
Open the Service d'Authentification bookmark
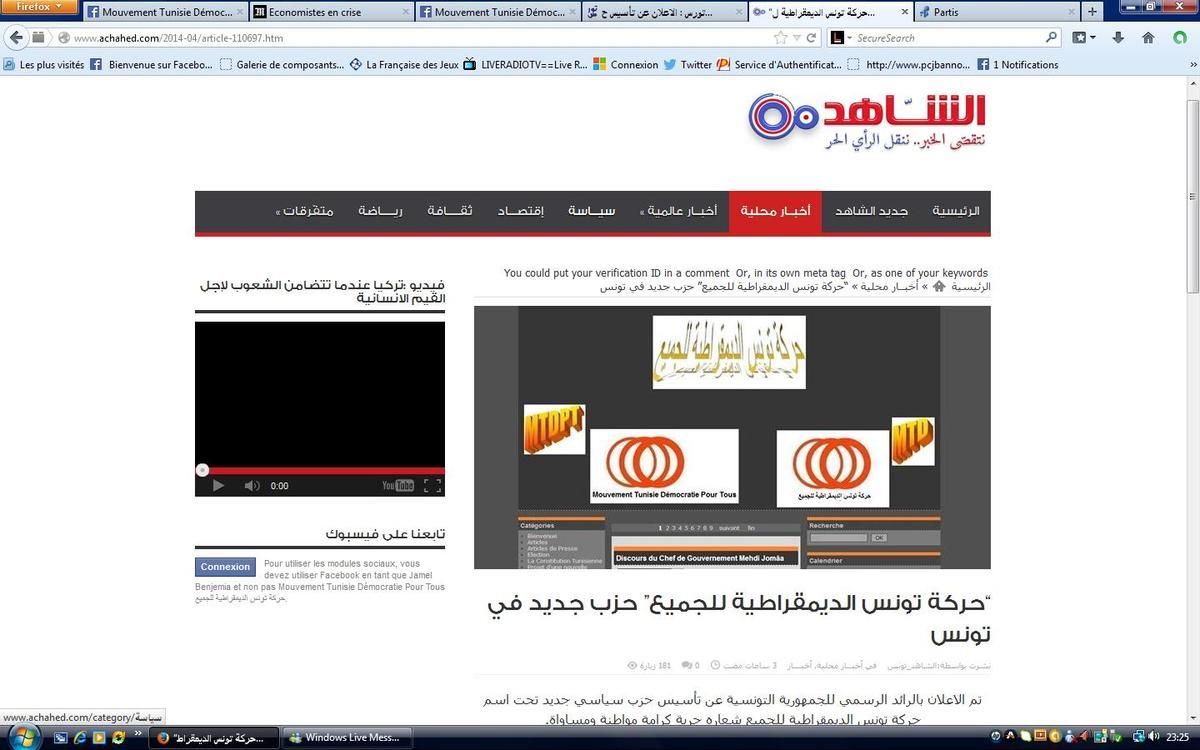click(780, 65)
